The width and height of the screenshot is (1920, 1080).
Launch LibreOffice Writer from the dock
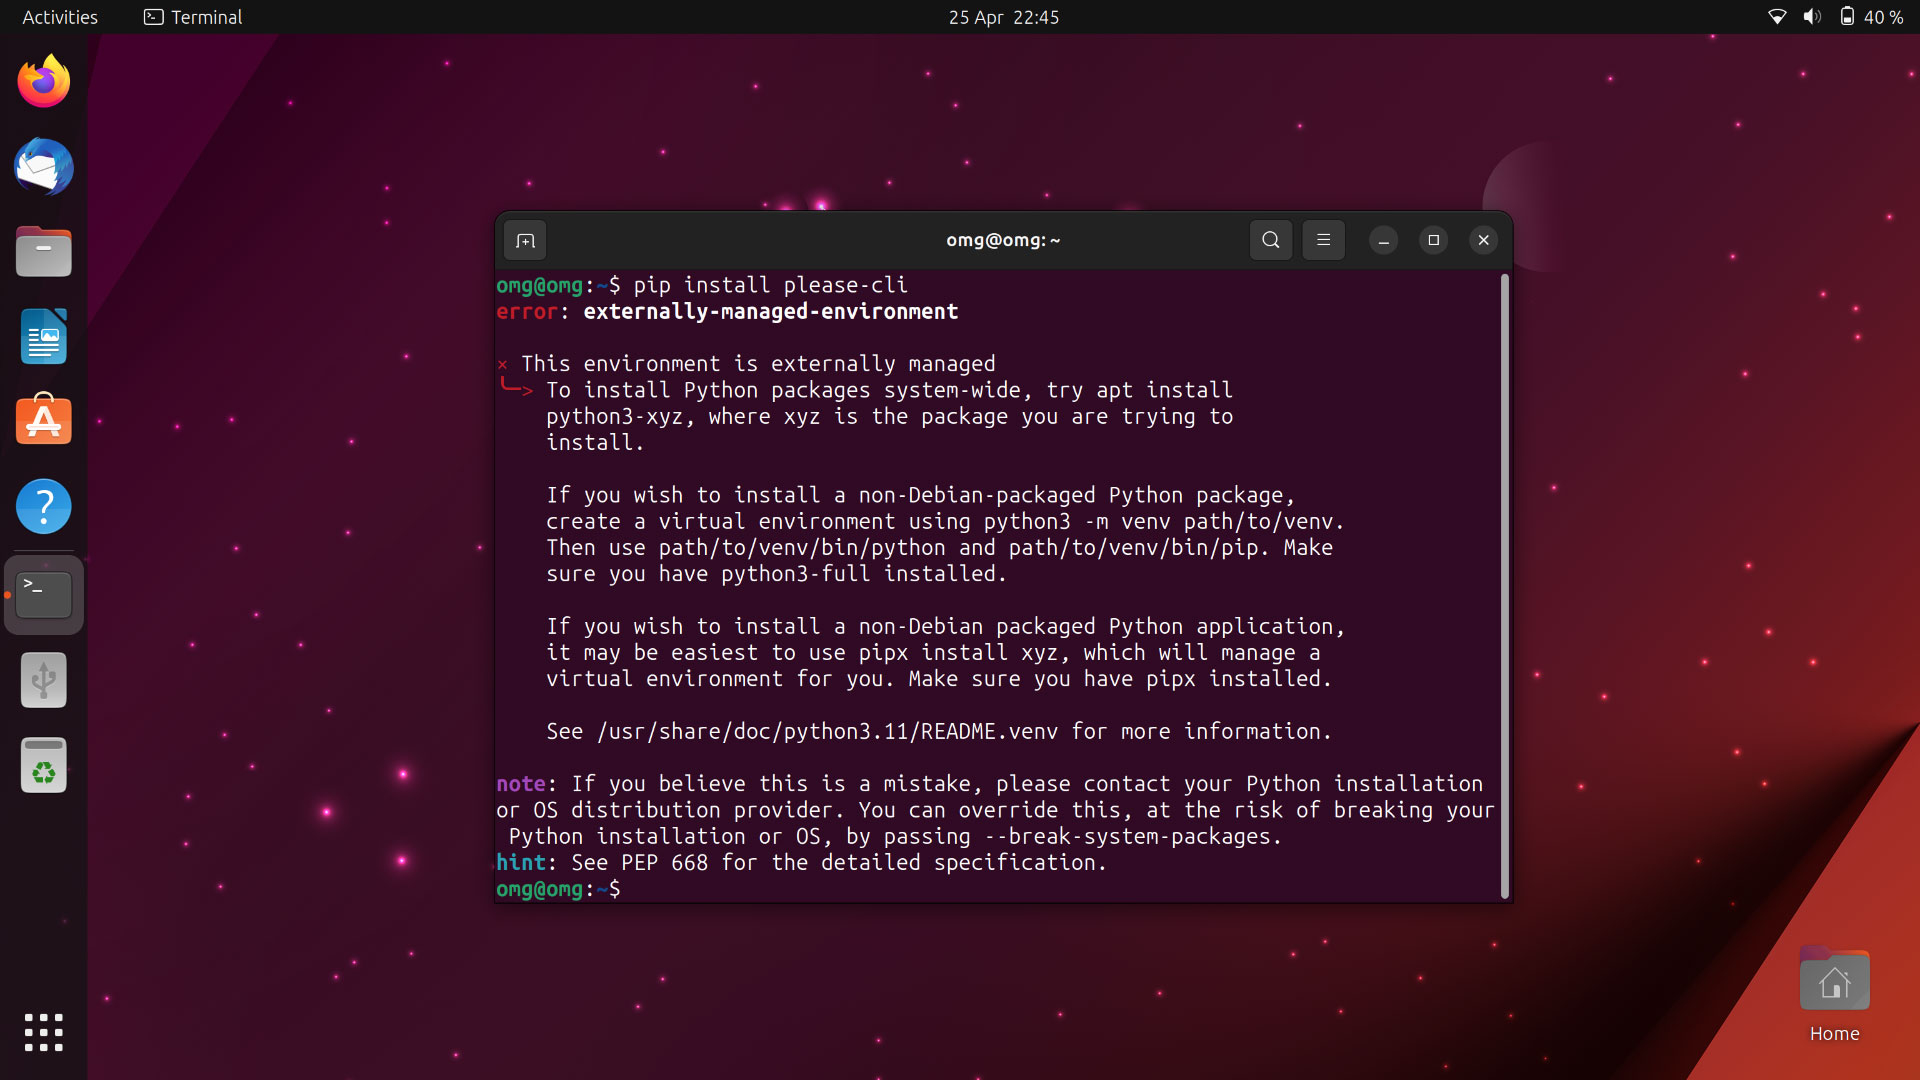44,337
